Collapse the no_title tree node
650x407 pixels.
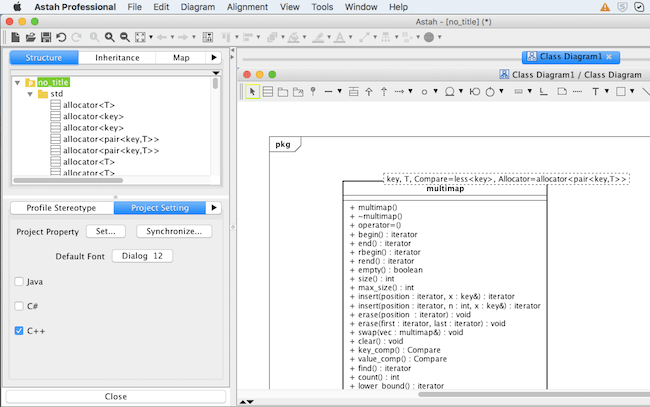[18, 82]
